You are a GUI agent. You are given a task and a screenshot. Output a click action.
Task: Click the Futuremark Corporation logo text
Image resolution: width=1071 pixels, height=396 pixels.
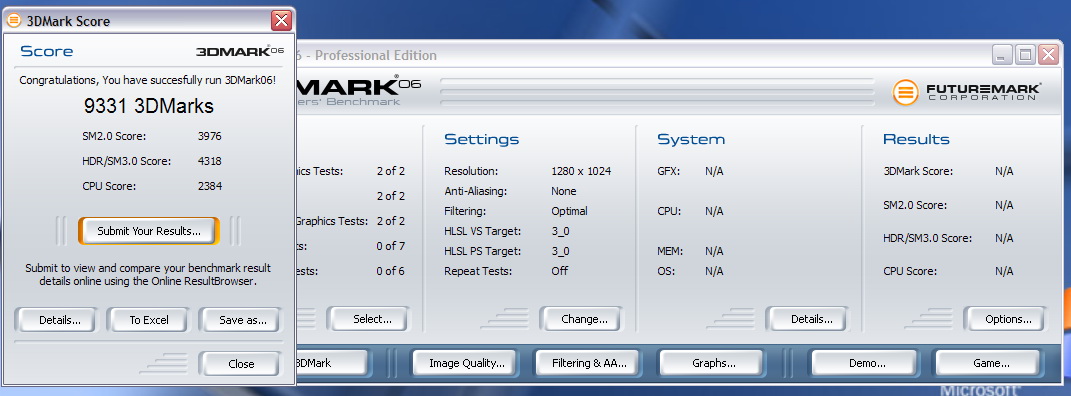pyautogui.click(x=984, y=92)
